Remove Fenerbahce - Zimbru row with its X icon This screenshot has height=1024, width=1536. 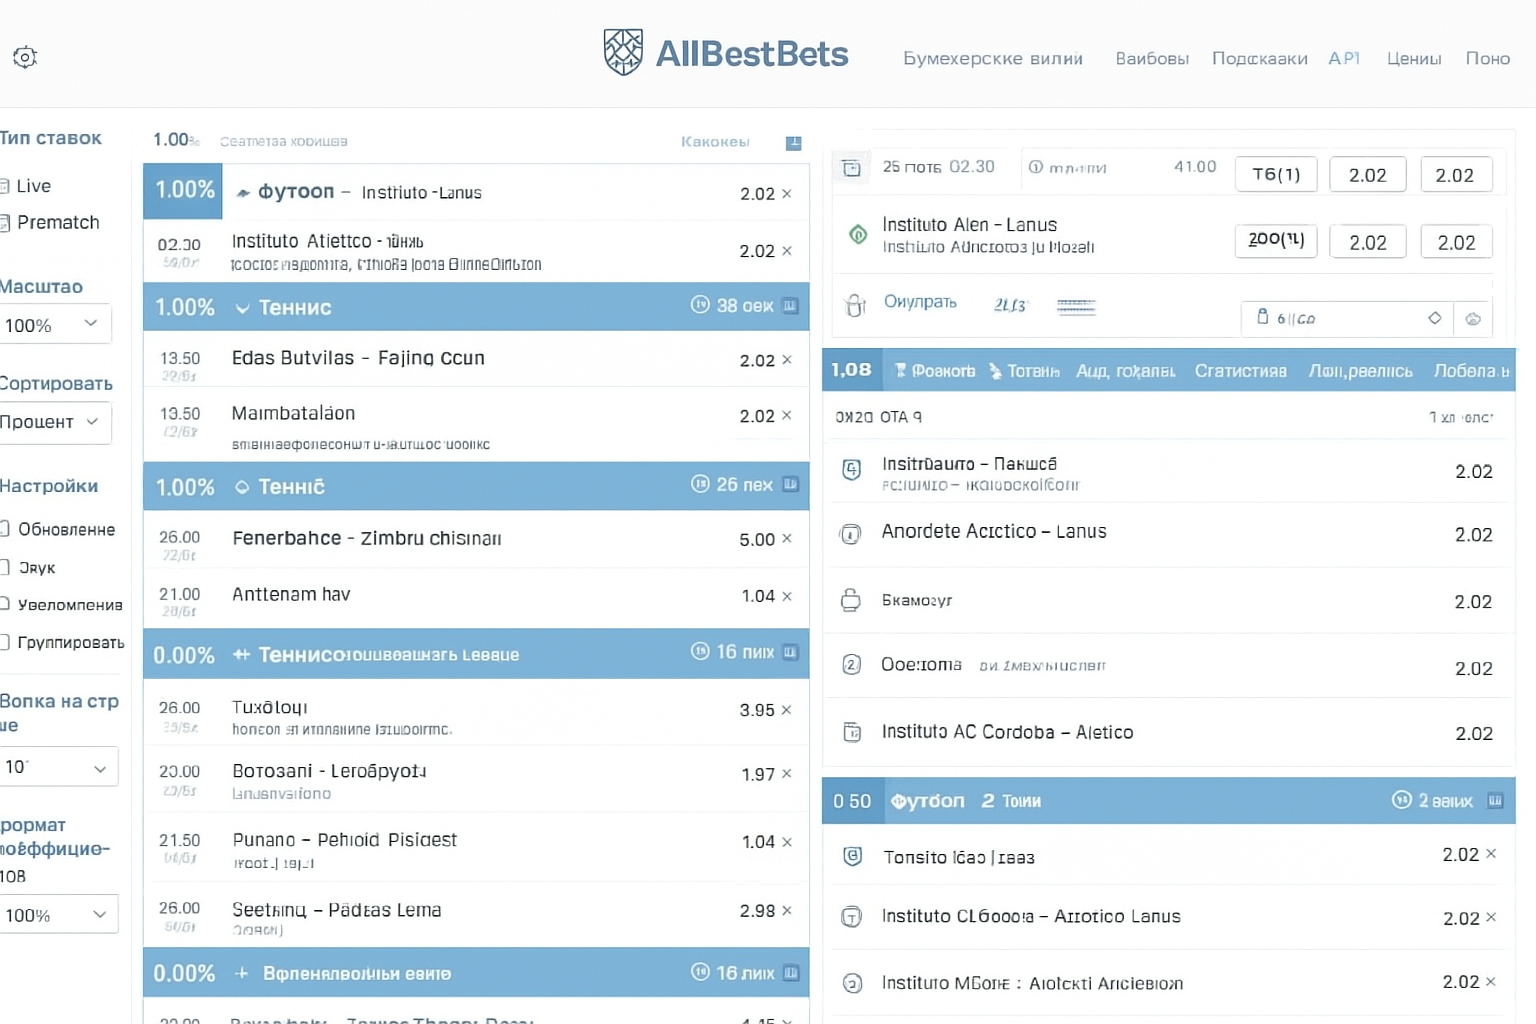click(787, 539)
